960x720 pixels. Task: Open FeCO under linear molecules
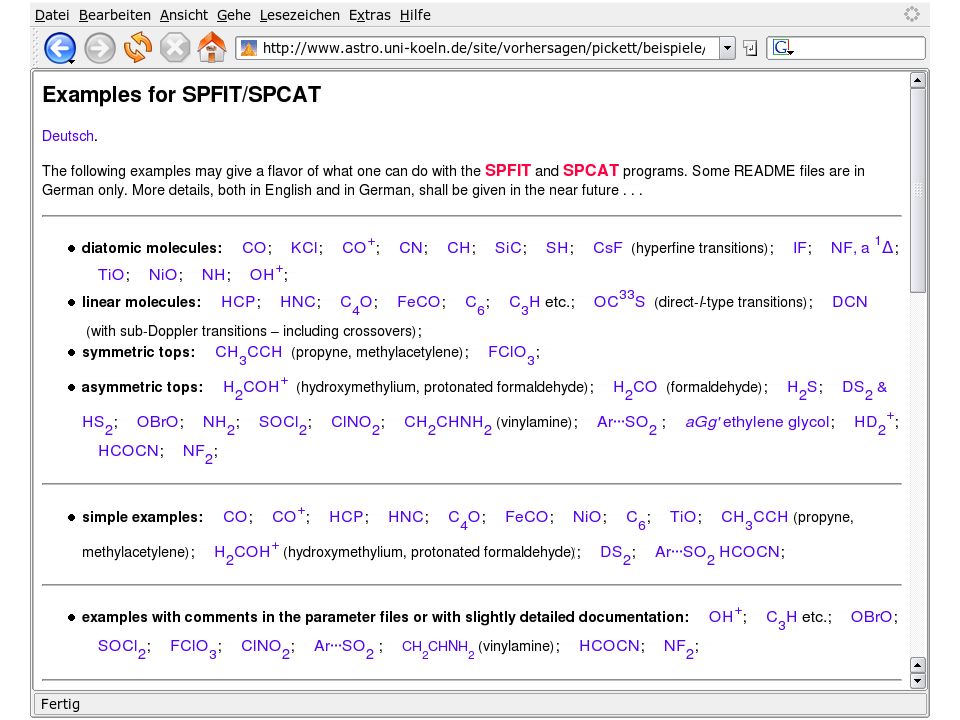point(419,302)
